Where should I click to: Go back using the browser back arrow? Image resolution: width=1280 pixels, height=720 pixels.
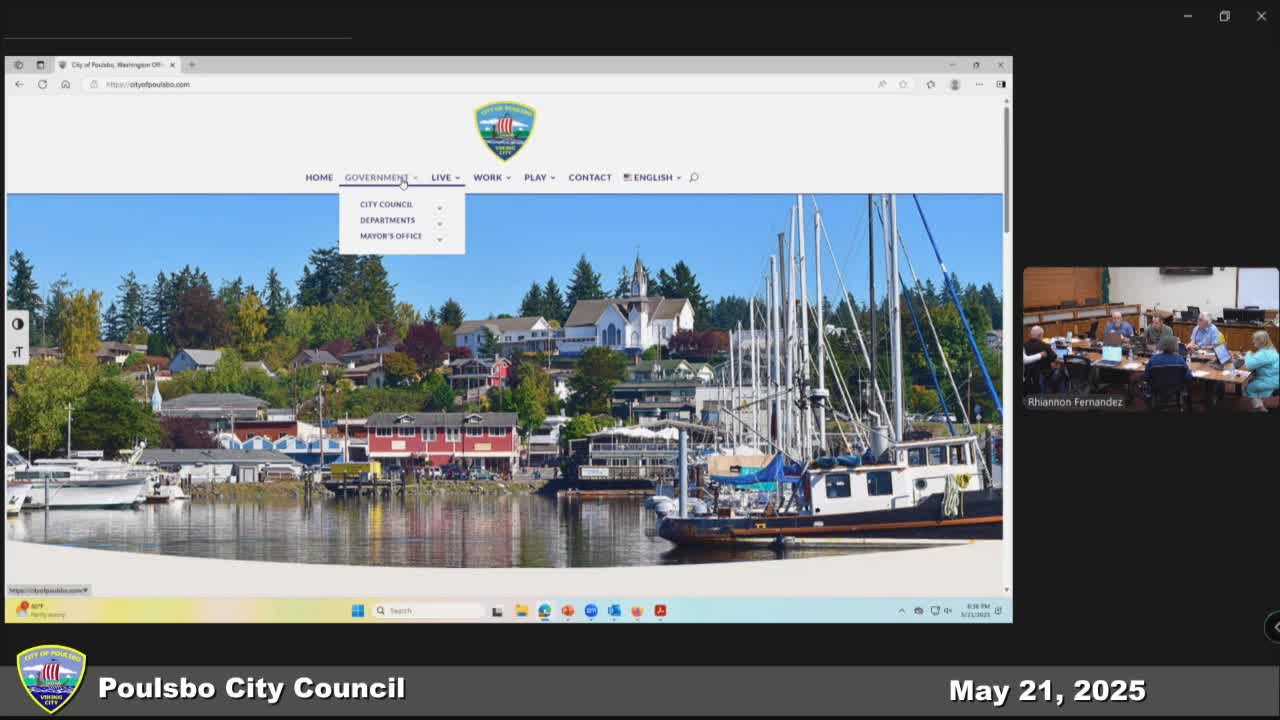tap(19, 84)
